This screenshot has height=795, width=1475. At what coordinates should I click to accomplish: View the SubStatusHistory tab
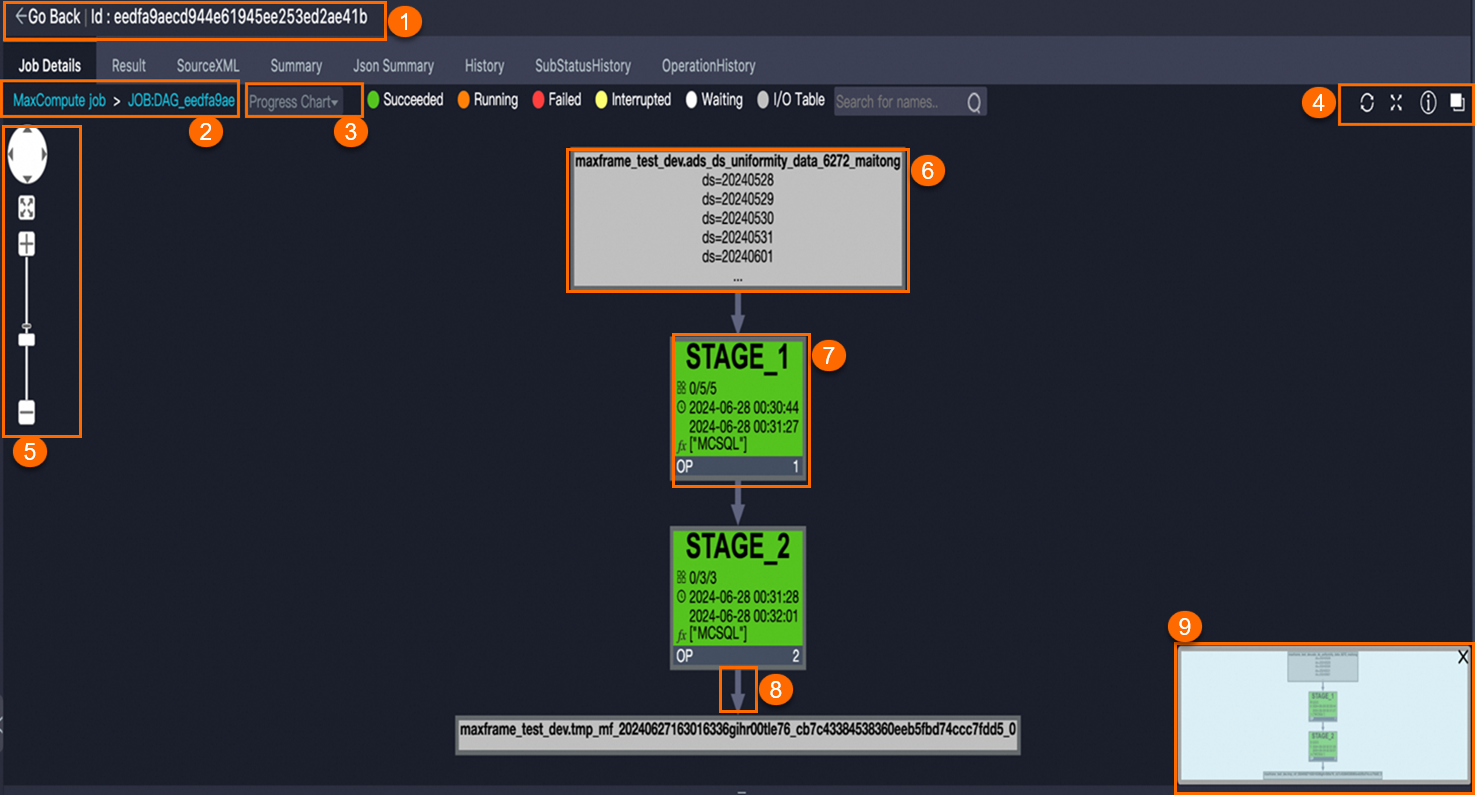(583, 66)
